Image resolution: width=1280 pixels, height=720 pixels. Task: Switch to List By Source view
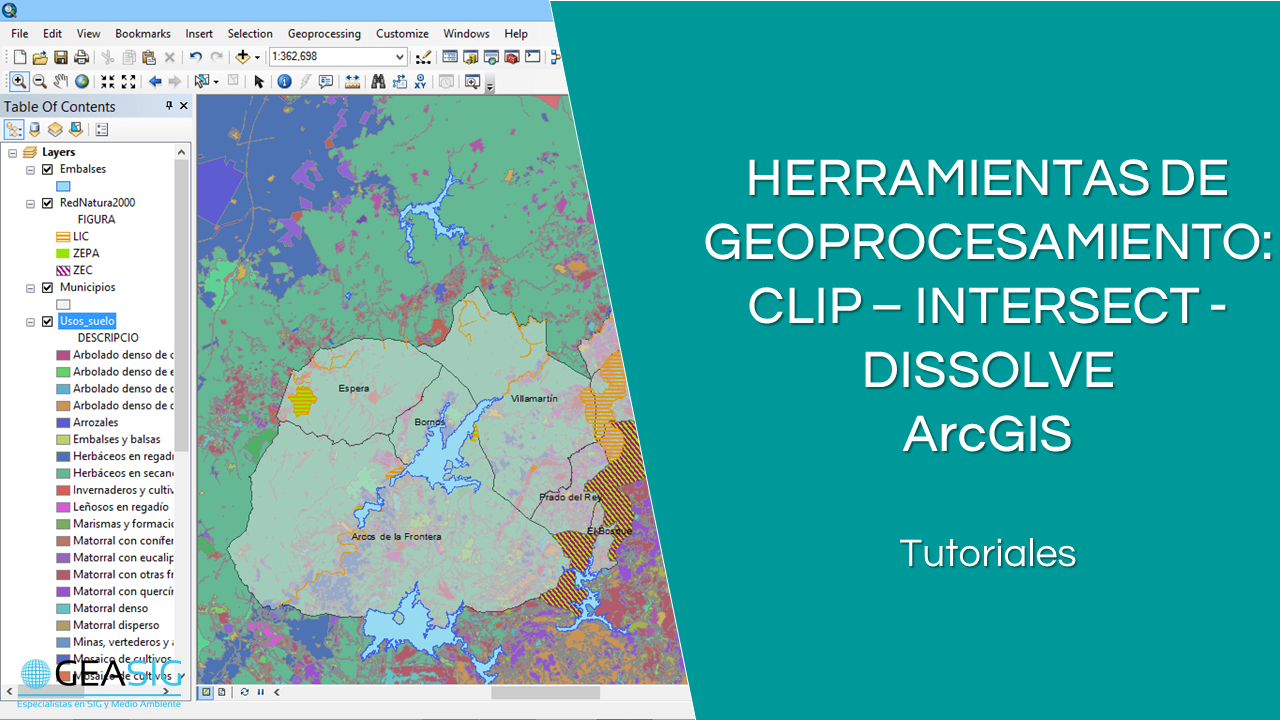click(35, 129)
